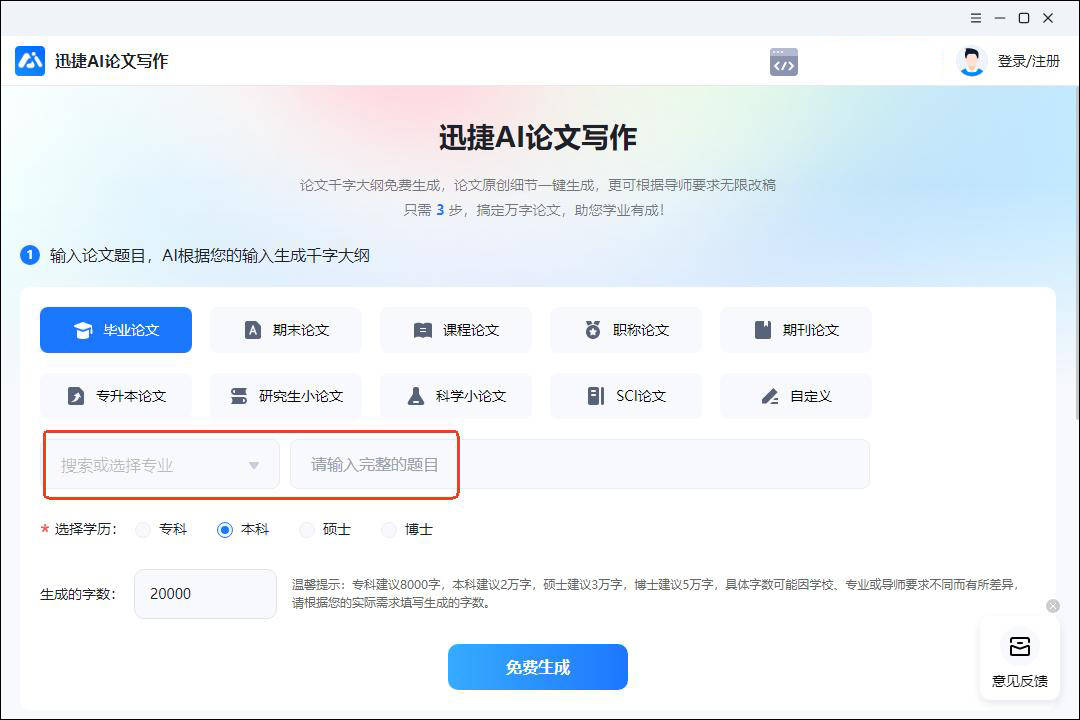The width and height of the screenshot is (1080, 720).
Task: Open the hamburger menu icon in title bar
Action: (x=976, y=18)
